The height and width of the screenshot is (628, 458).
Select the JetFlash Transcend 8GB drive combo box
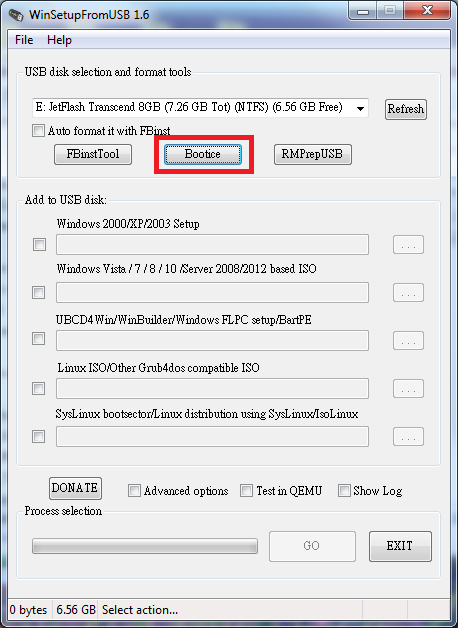click(x=200, y=108)
